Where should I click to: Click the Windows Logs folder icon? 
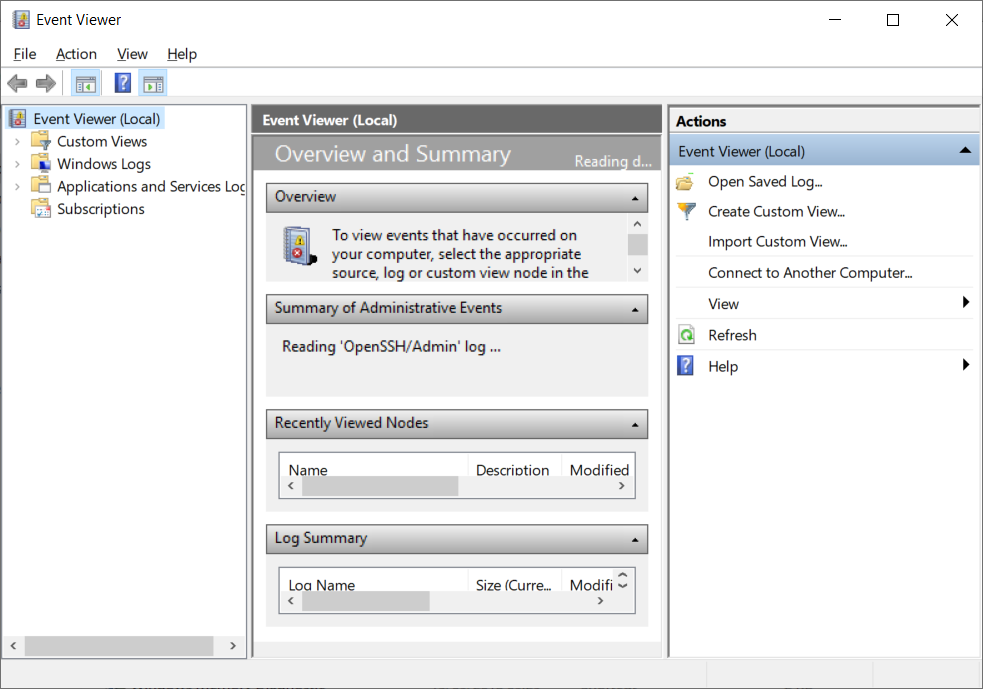coord(41,163)
